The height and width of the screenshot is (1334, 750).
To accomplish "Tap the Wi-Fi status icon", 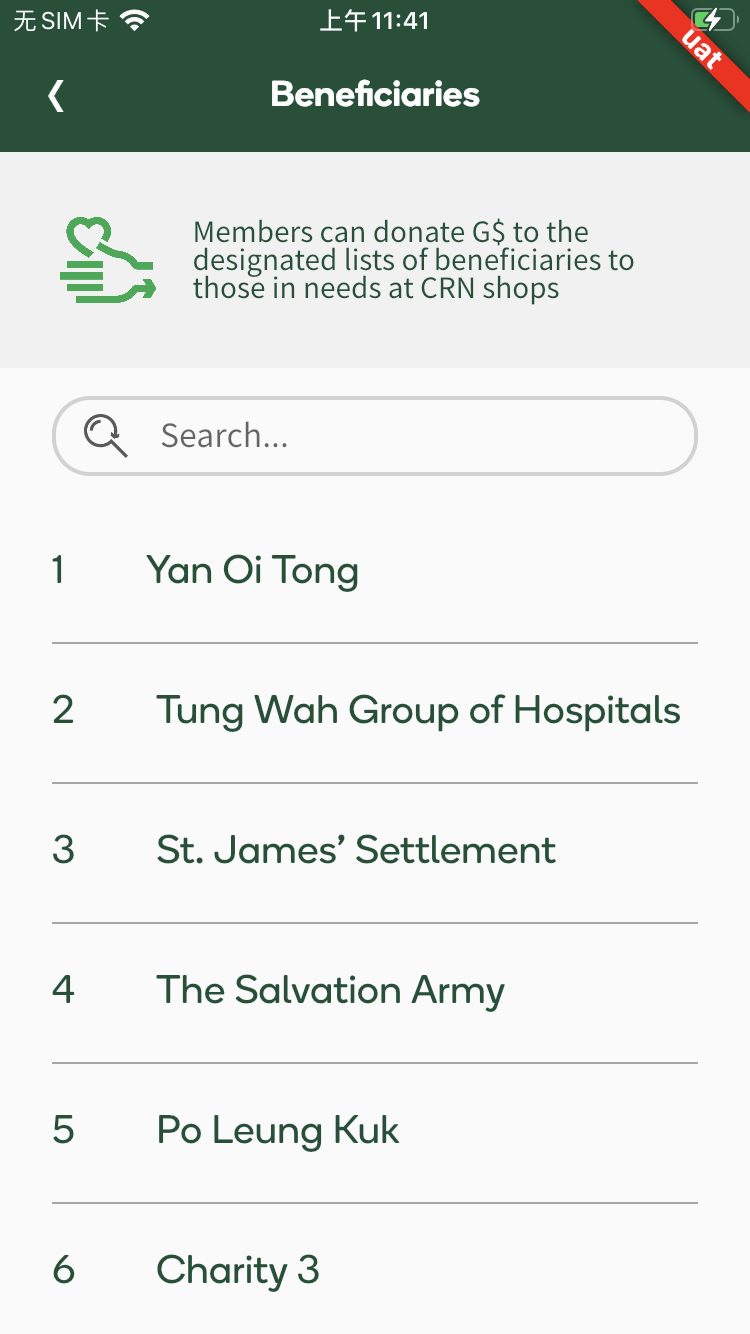I will coord(134,21).
